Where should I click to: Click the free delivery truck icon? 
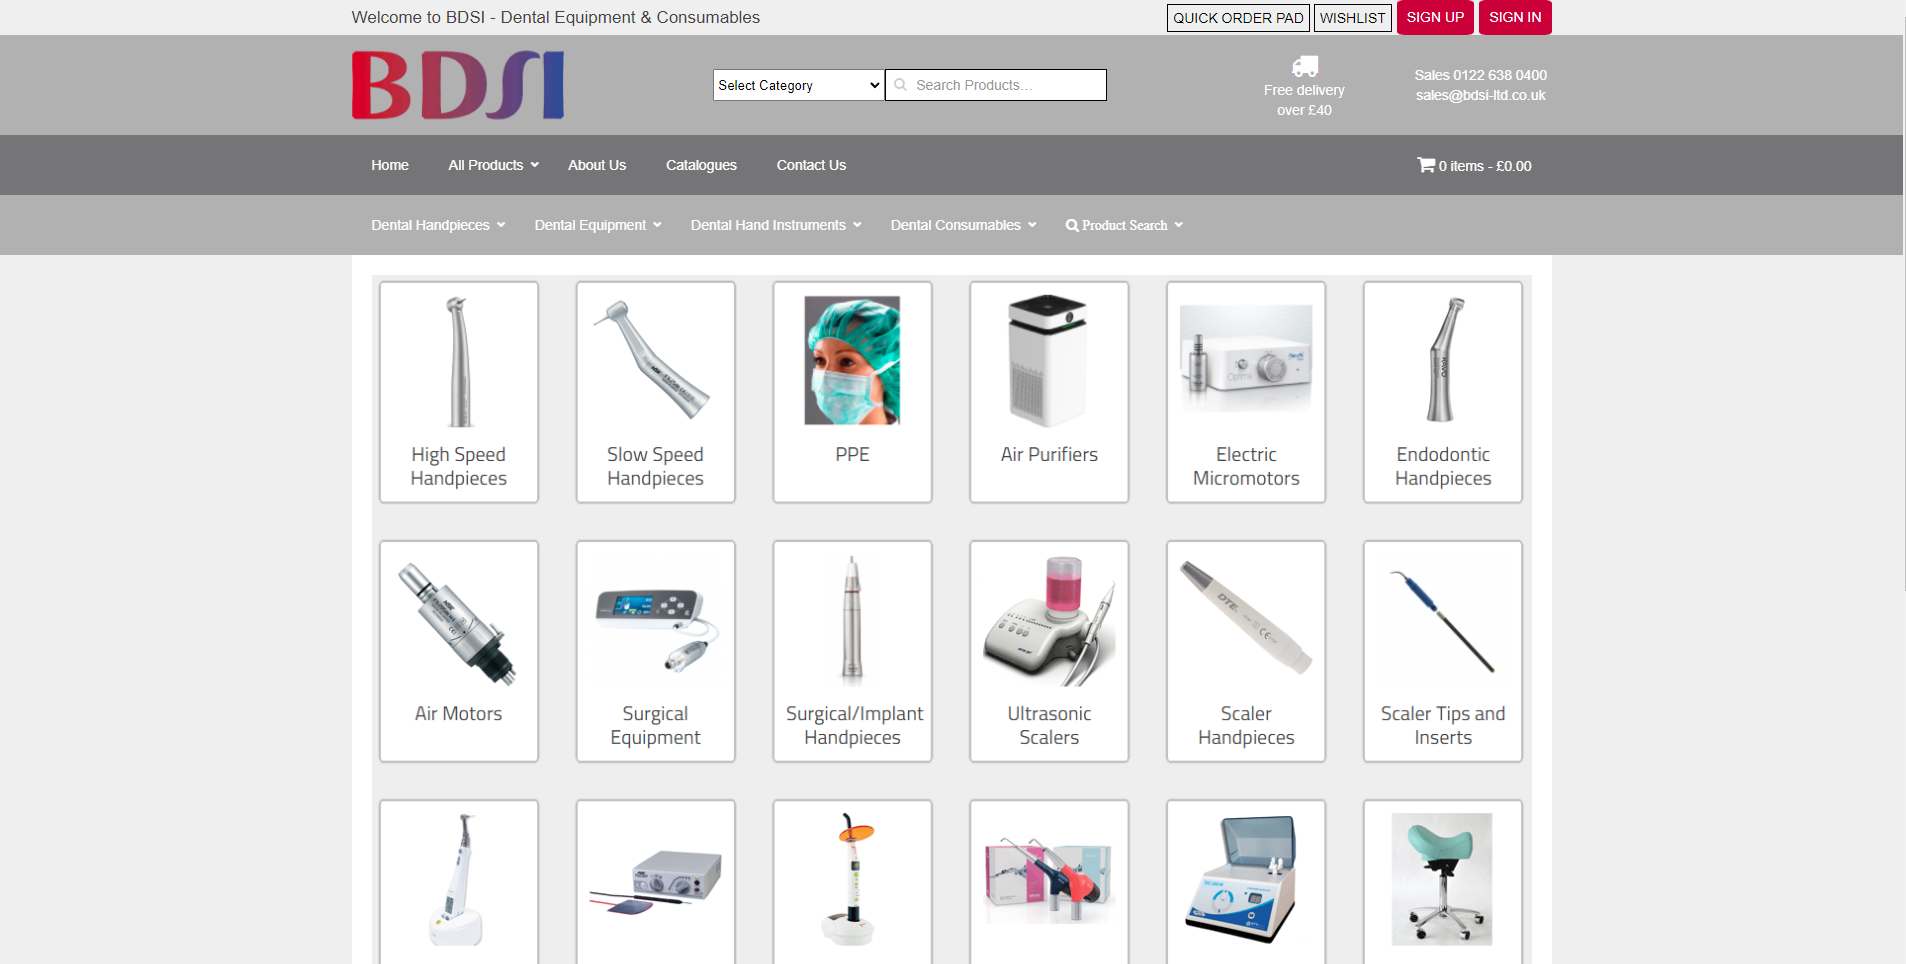tap(1304, 67)
